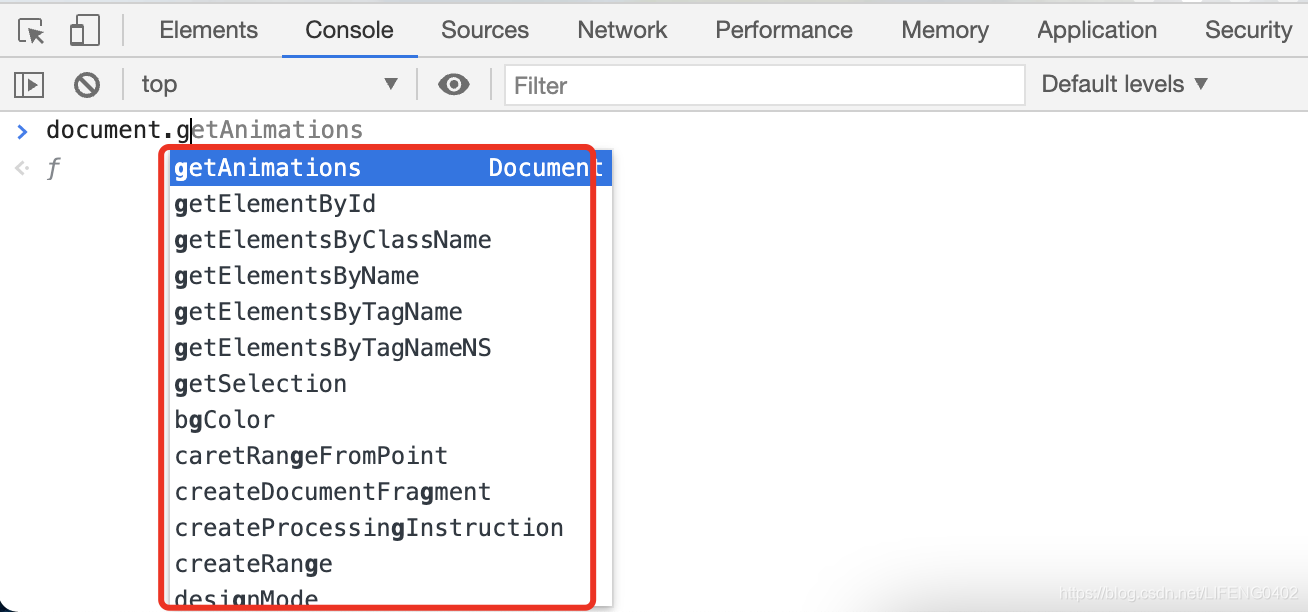
Task: Expand the Default levels dropdown
Action: pyautogui.click(x=1125, y=85)
